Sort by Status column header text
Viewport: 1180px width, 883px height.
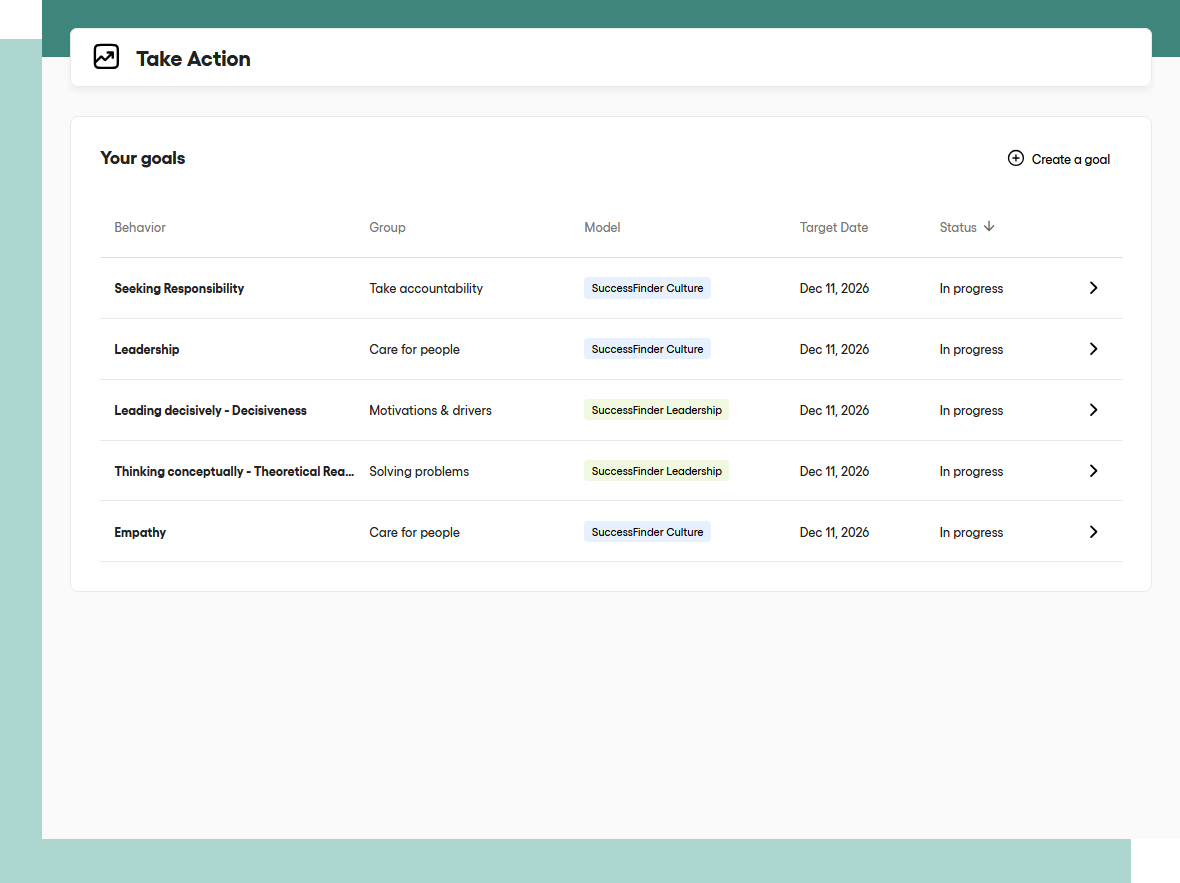coord(957,227)
